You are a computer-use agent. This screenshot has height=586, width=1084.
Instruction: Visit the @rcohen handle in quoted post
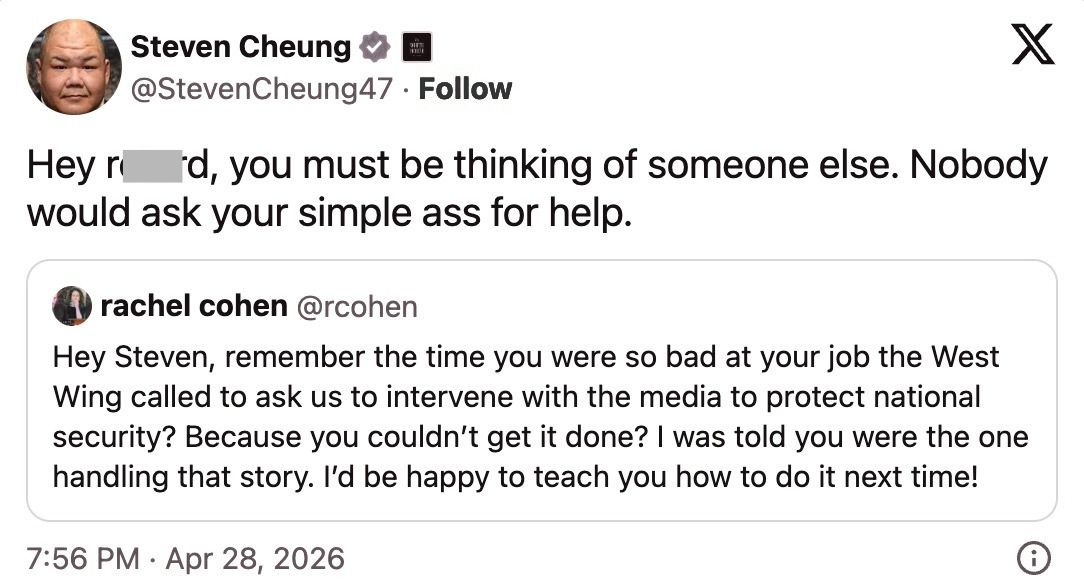click(357, 307)
